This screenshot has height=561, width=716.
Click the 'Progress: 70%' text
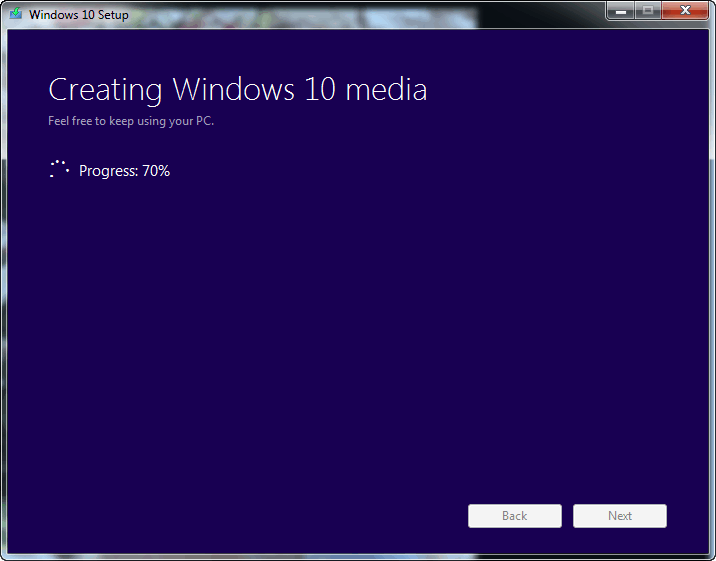(124, 171)
